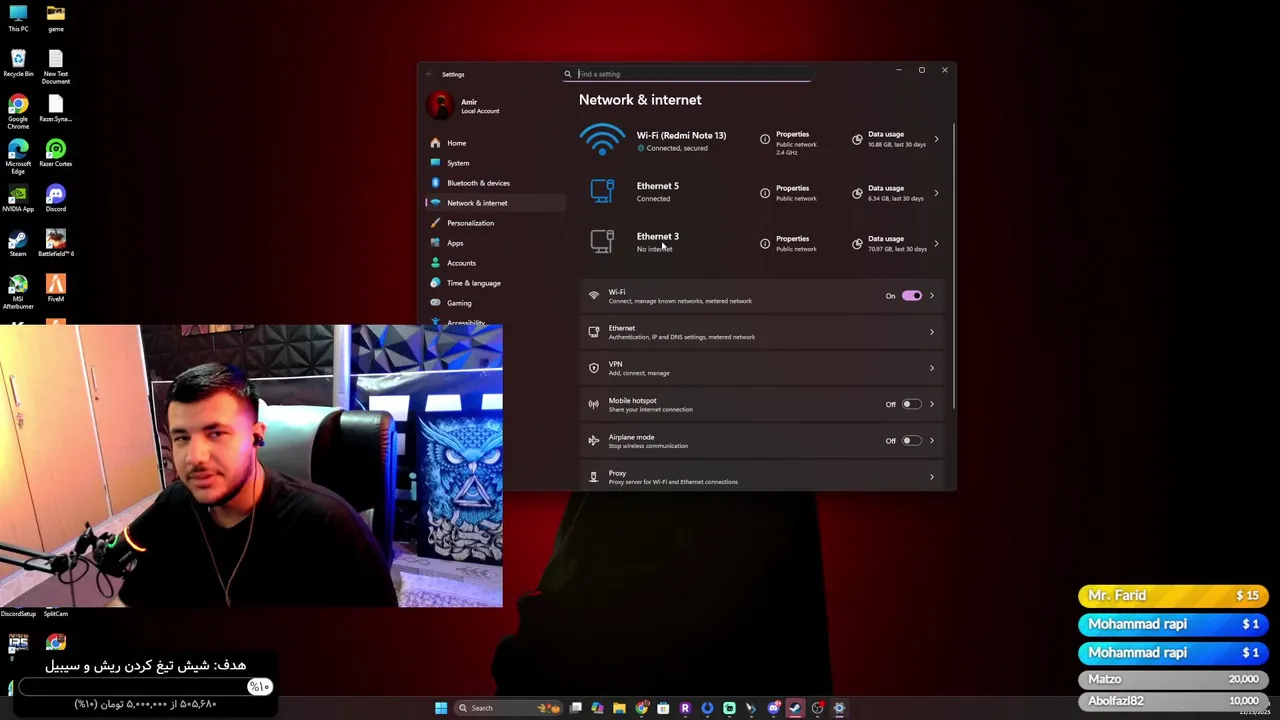This screenshot has height=720, width=1280.
Task: View Data usage for Ethernet 3
Action: [888, 243]
